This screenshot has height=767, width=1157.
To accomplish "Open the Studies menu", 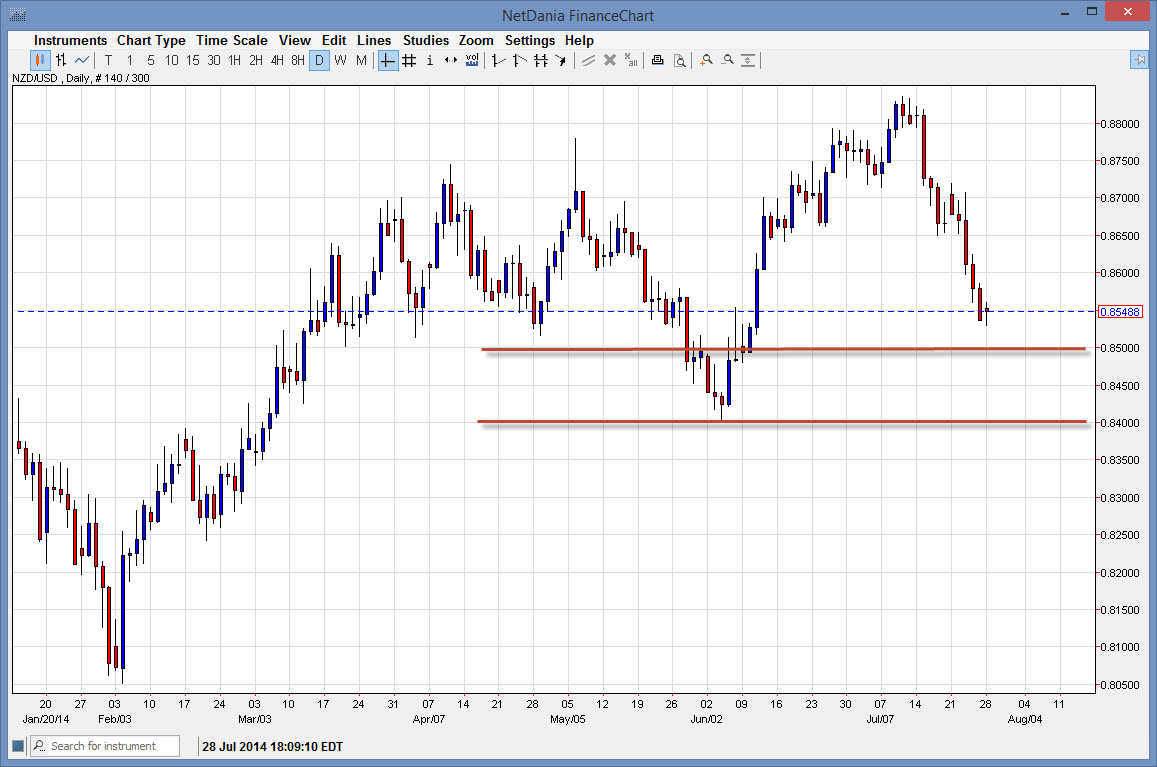I will tap(426, 40).
